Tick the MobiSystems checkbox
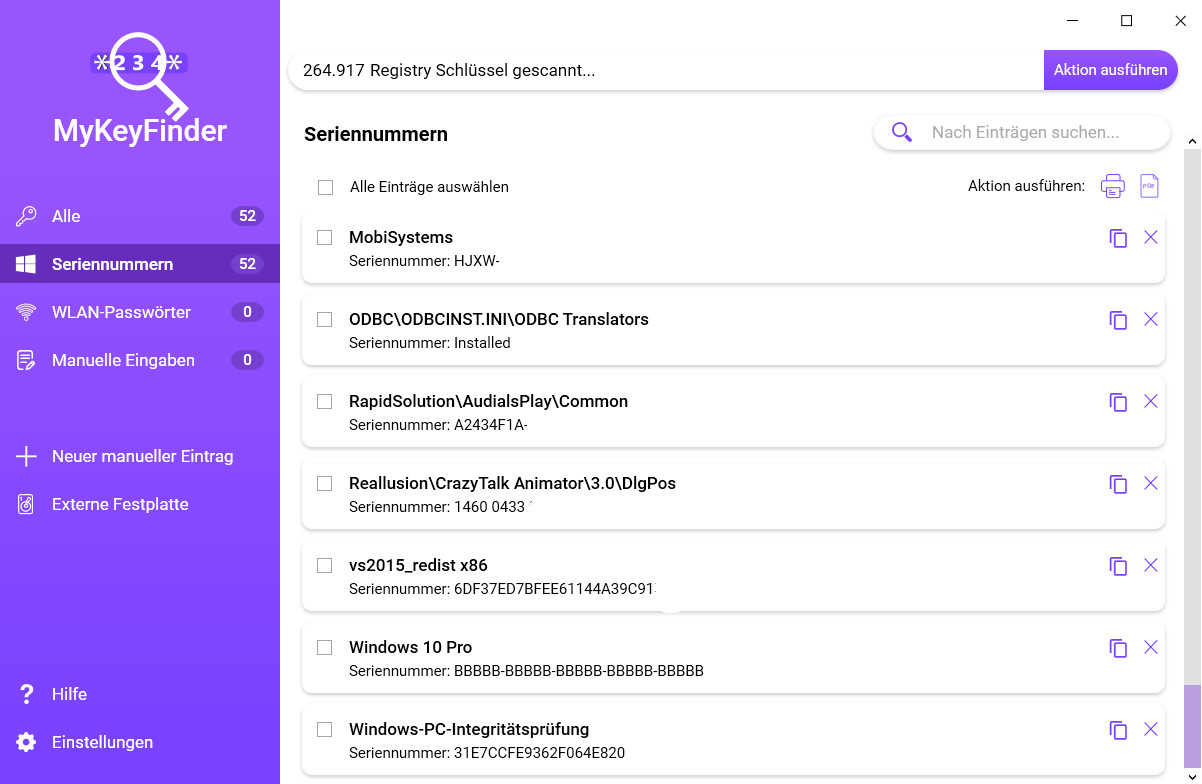Image resolution: width=1202 pixels, height=784 pixels. coord(324,237)
